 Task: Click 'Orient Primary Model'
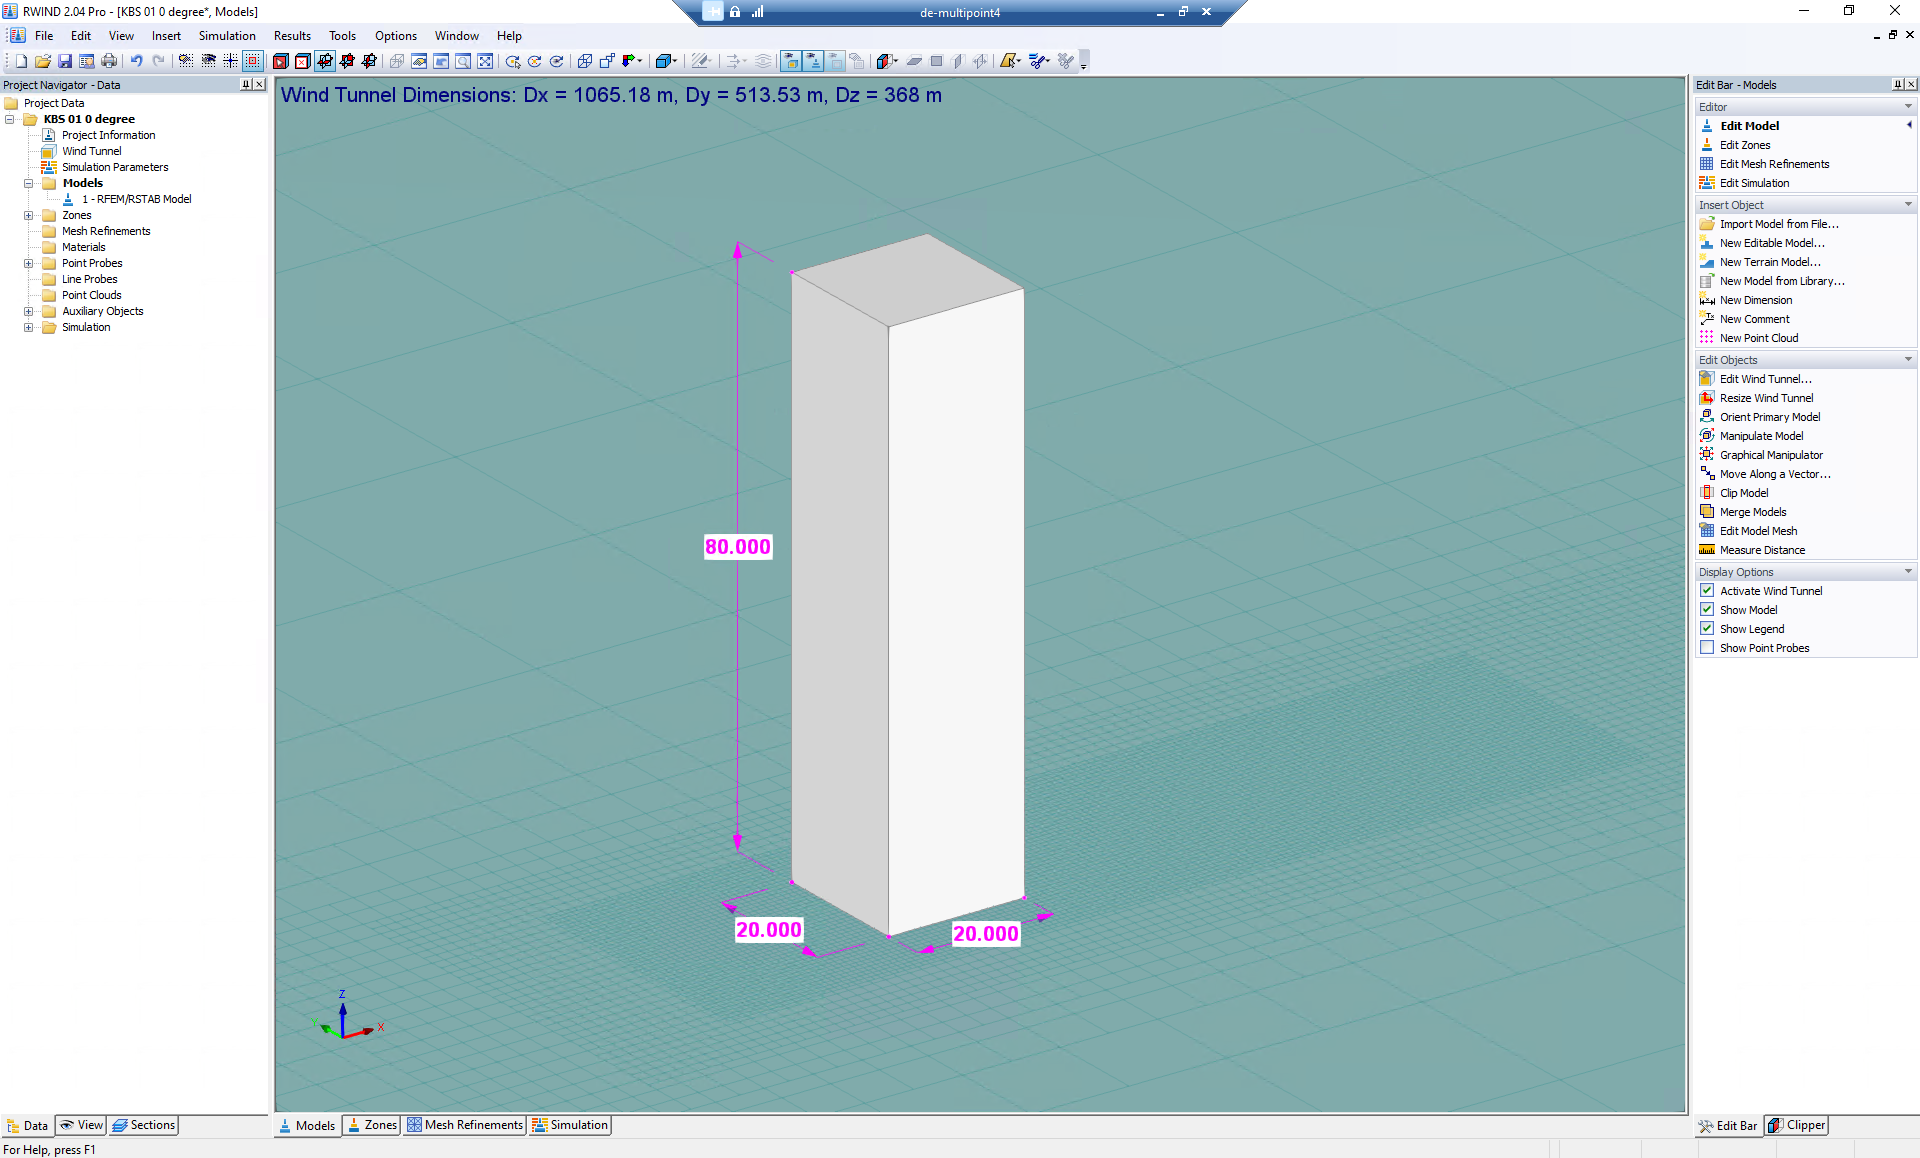tap(1770, 417)
